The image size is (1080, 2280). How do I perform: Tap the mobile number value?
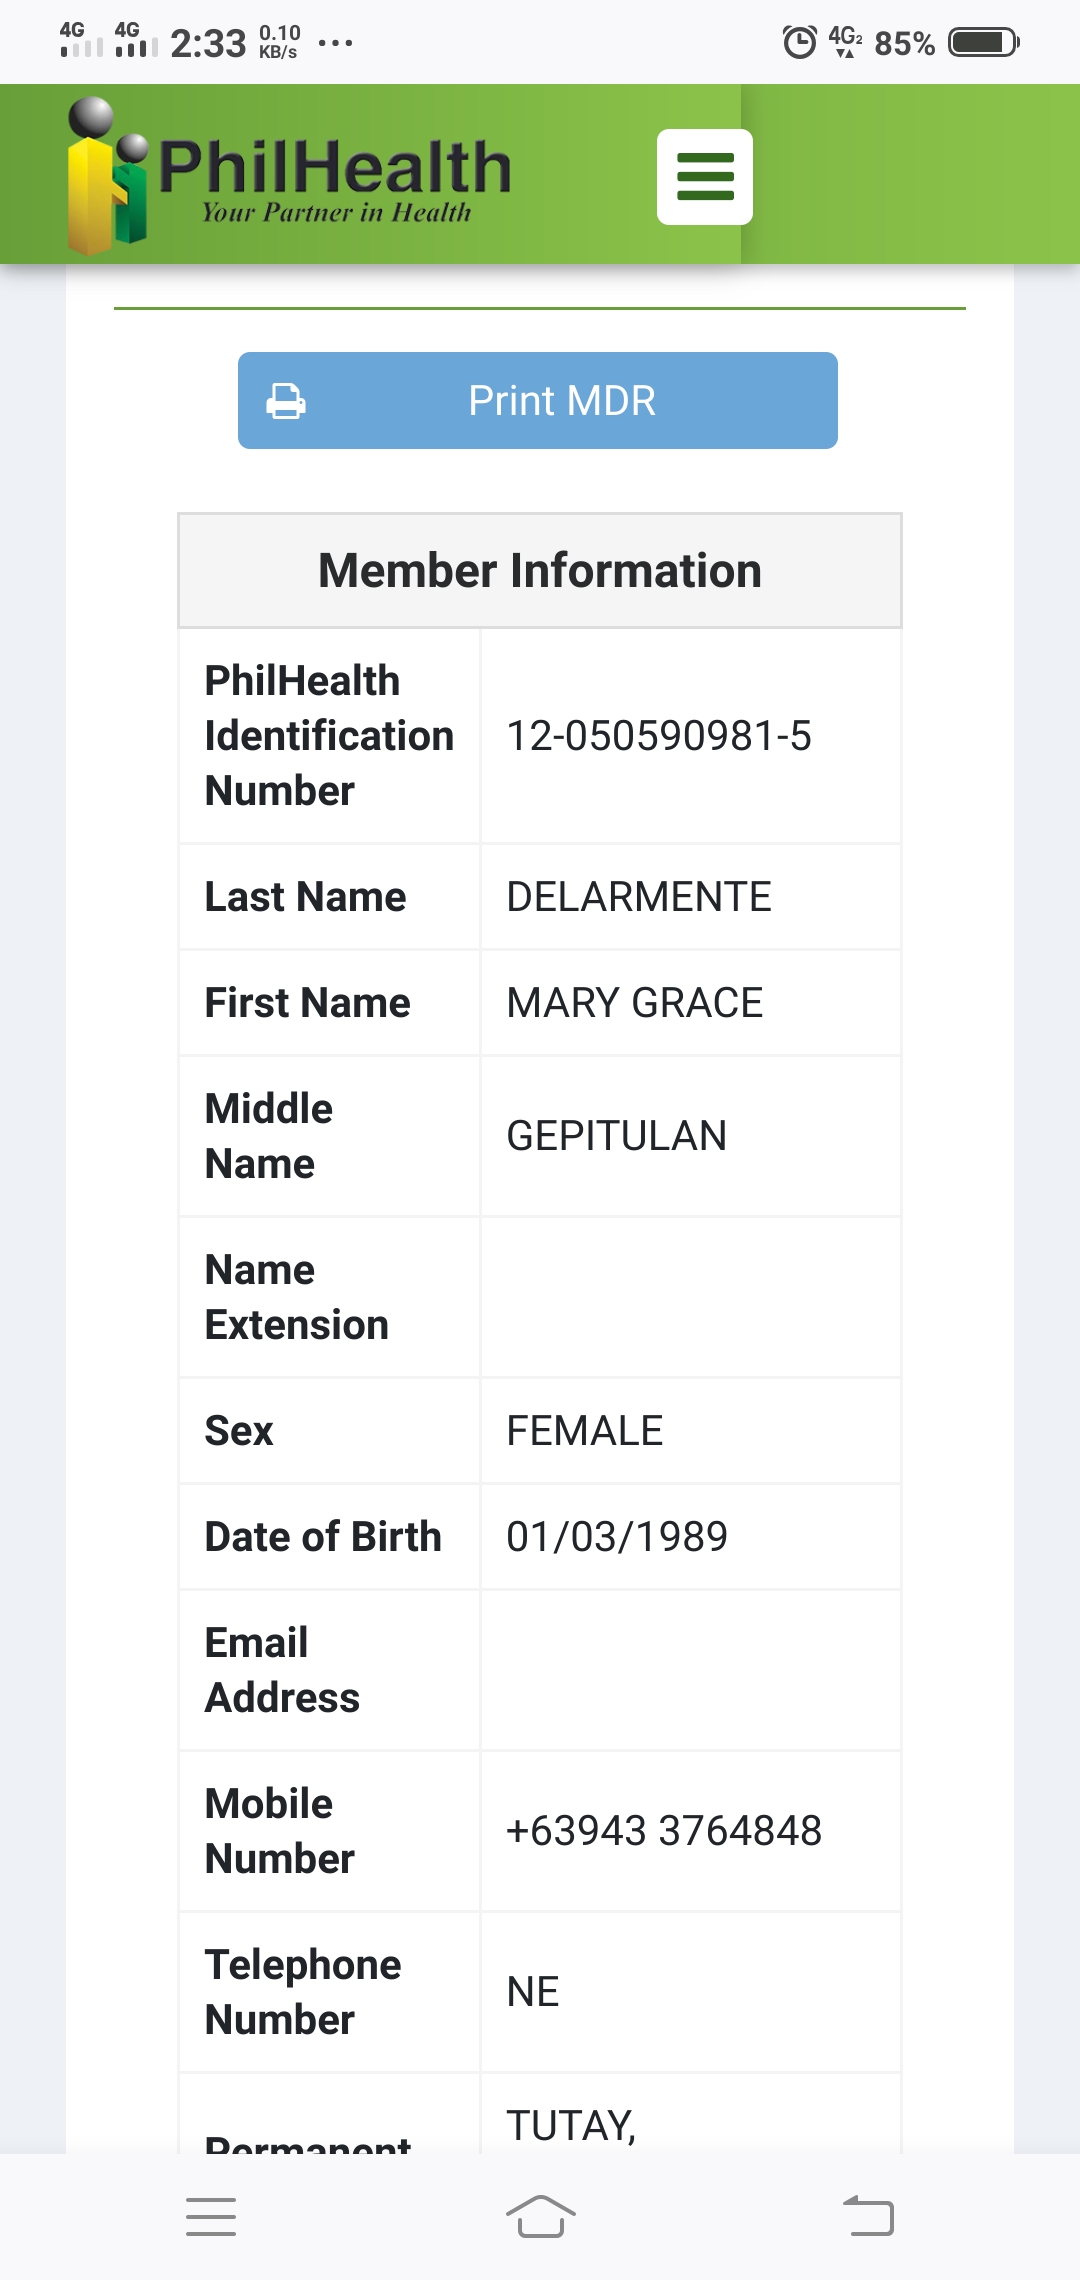664,1831
